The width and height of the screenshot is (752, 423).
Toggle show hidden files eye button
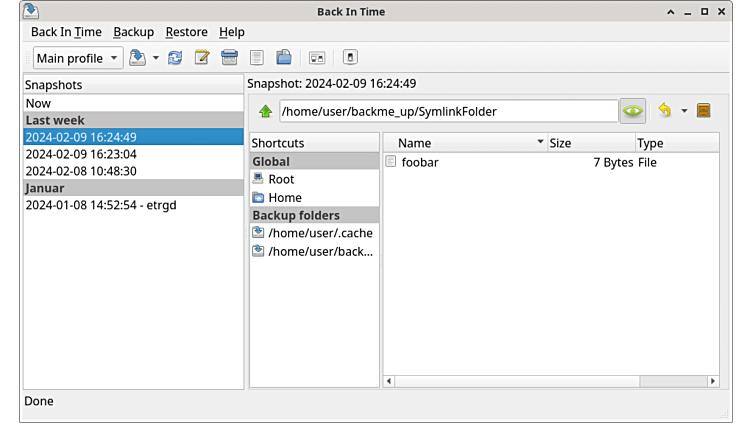coord(632,111)
